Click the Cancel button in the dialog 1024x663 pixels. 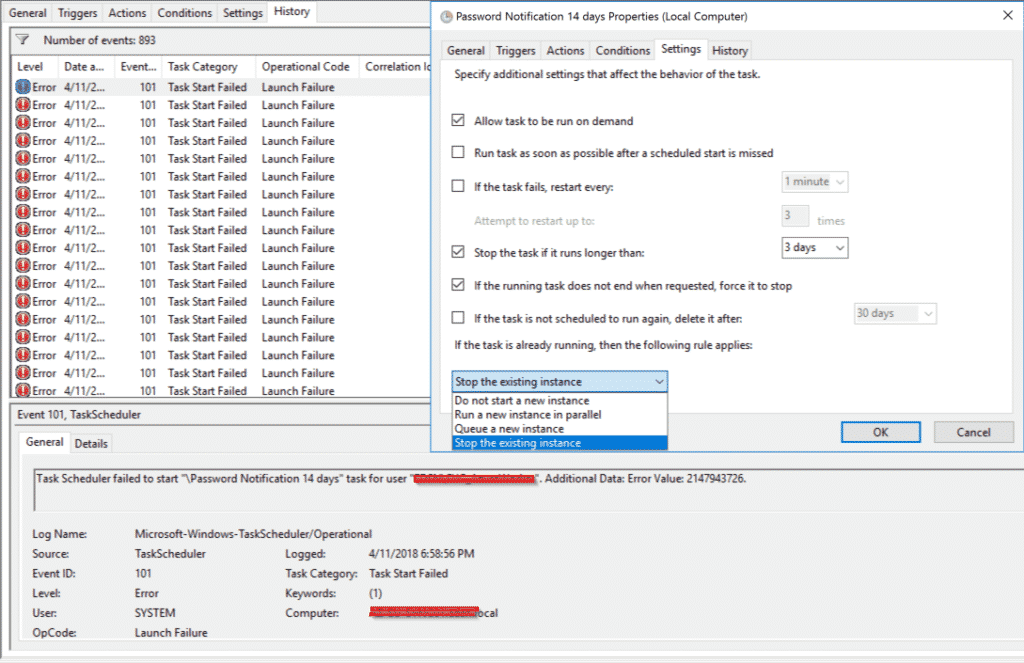click(972, 432)
